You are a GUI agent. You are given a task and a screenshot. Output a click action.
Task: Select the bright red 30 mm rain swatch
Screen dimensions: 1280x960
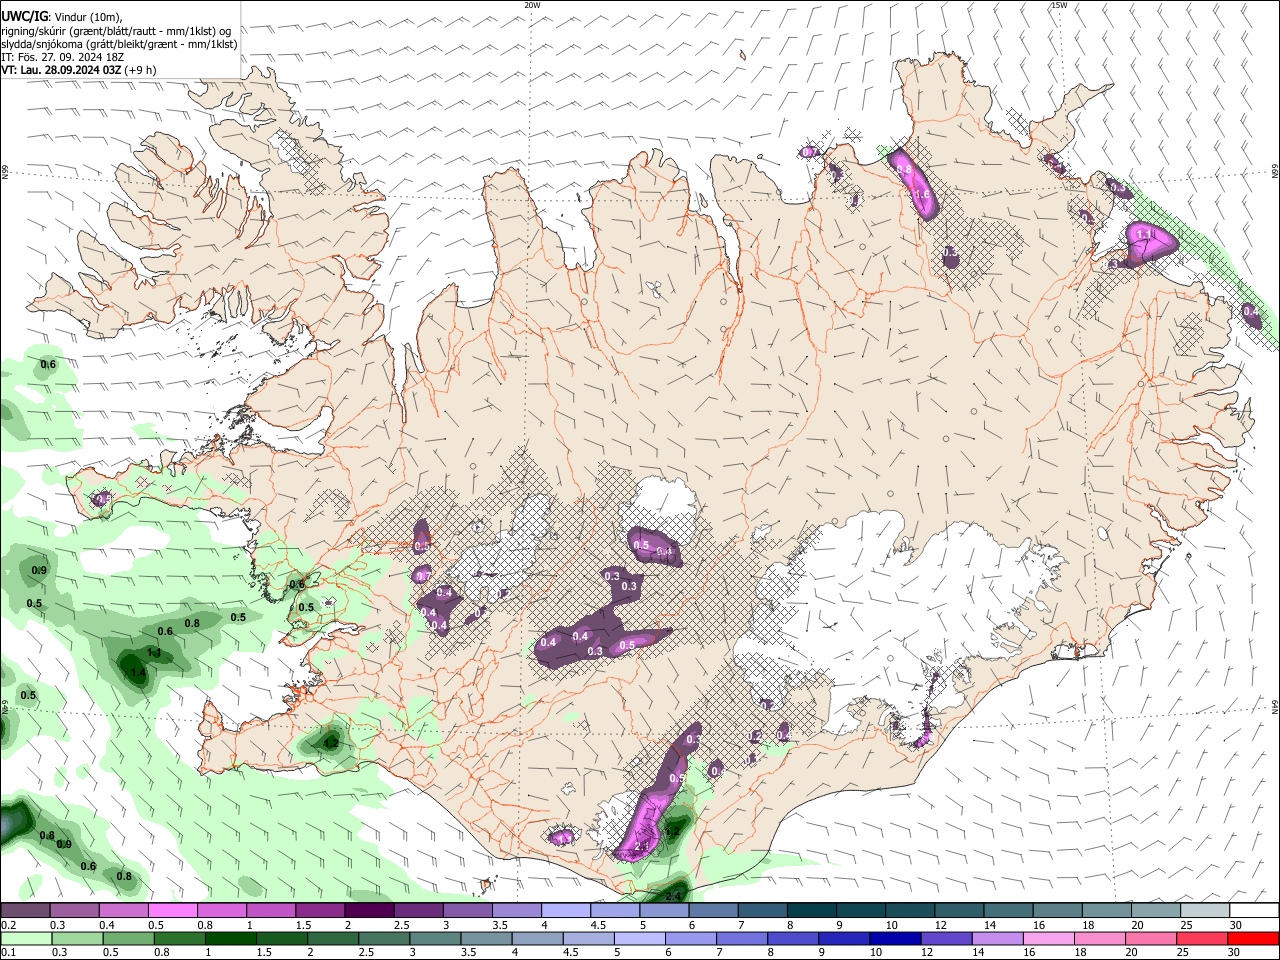coord(1254,938)
